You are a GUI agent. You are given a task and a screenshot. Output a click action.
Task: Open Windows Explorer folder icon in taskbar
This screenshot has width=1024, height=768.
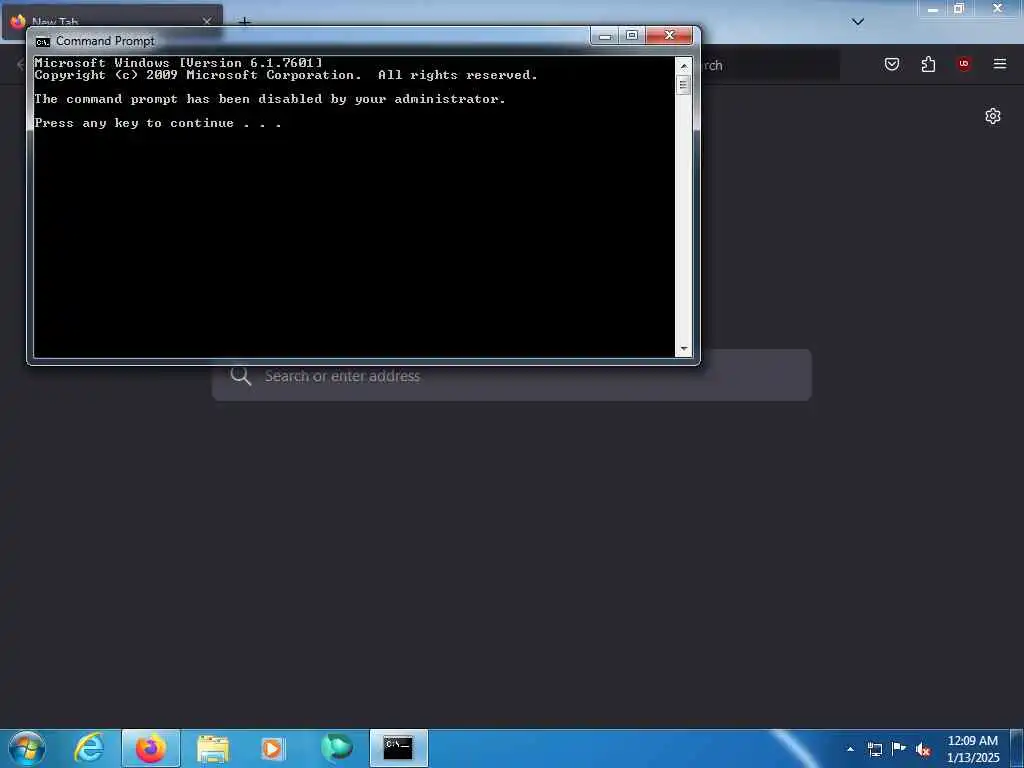[x=213, y=749]
